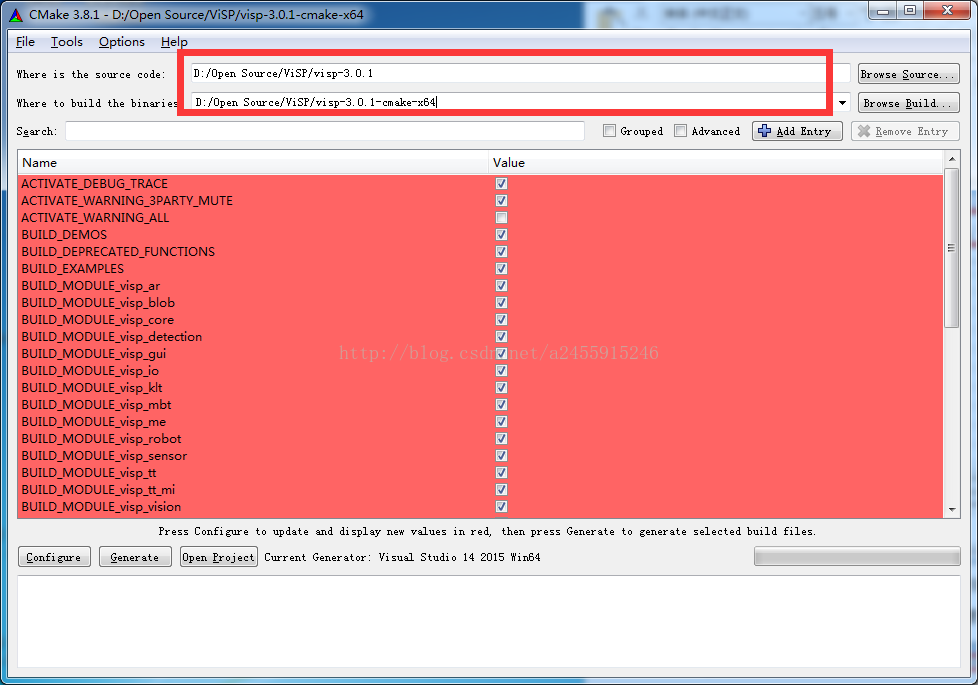The height and width of the screenshot is (685, 978).
Task: Select the BUILD_DEMOS entry name
Action: [64, 235]
